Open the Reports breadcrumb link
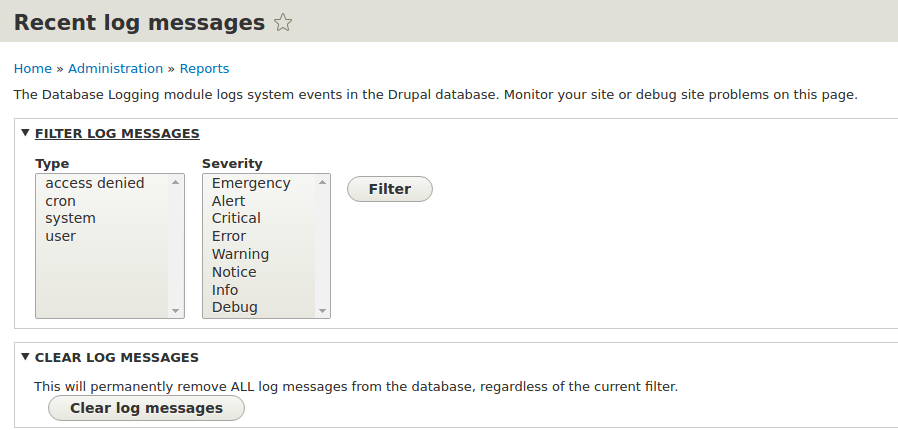The height and width of the screenshot is (430, 898). [x=204, y=69]
